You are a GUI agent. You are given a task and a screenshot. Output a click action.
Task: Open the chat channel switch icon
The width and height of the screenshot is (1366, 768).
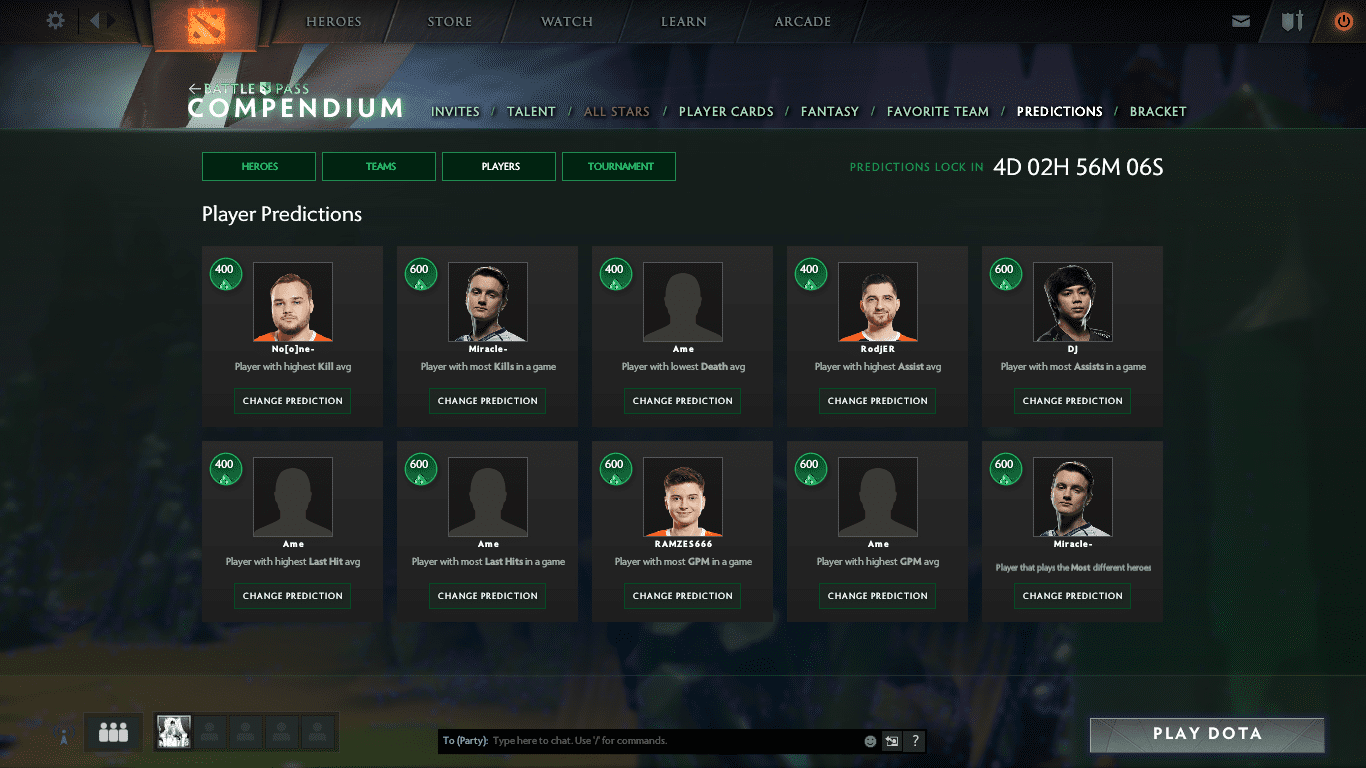[892, 741]
